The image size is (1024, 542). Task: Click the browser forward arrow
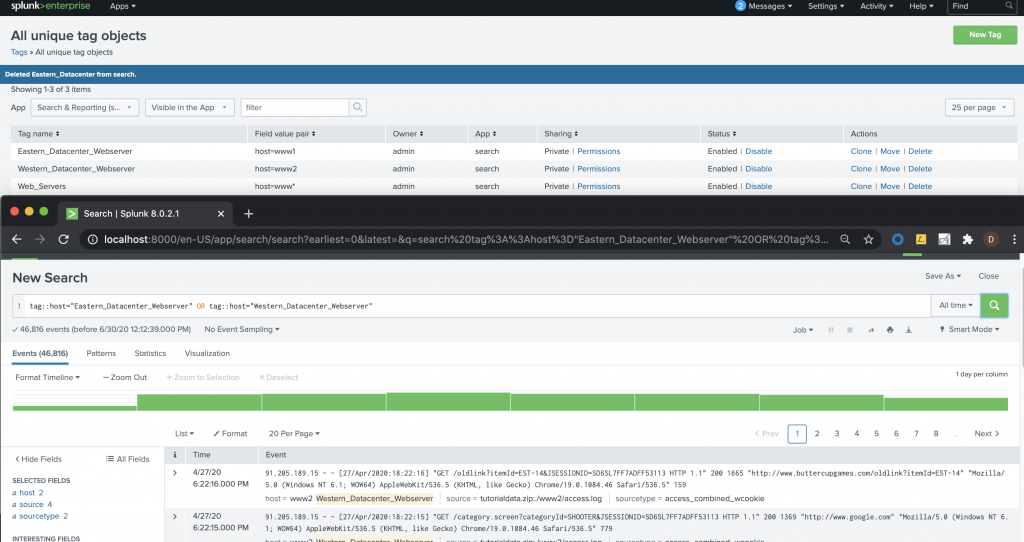(40, 239)
